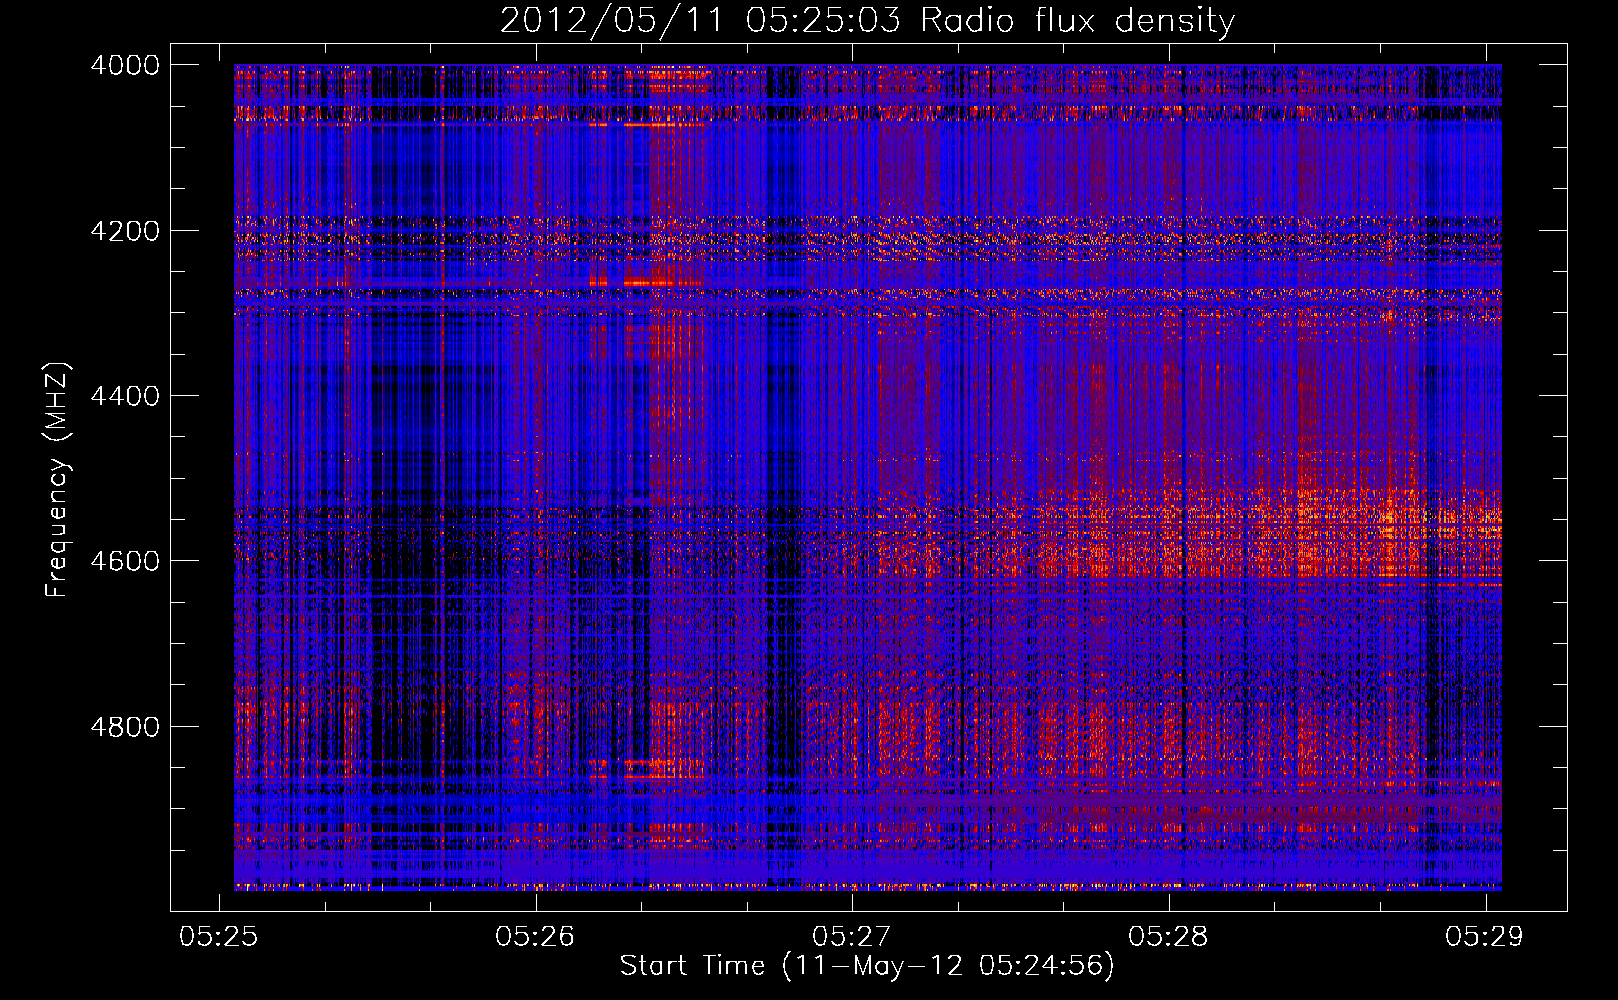This screenshot has width=1618, height=1000.
Task: Click the "Start Time (11-May-12 05:24:56)" label
Action: [x=867, y=966]
